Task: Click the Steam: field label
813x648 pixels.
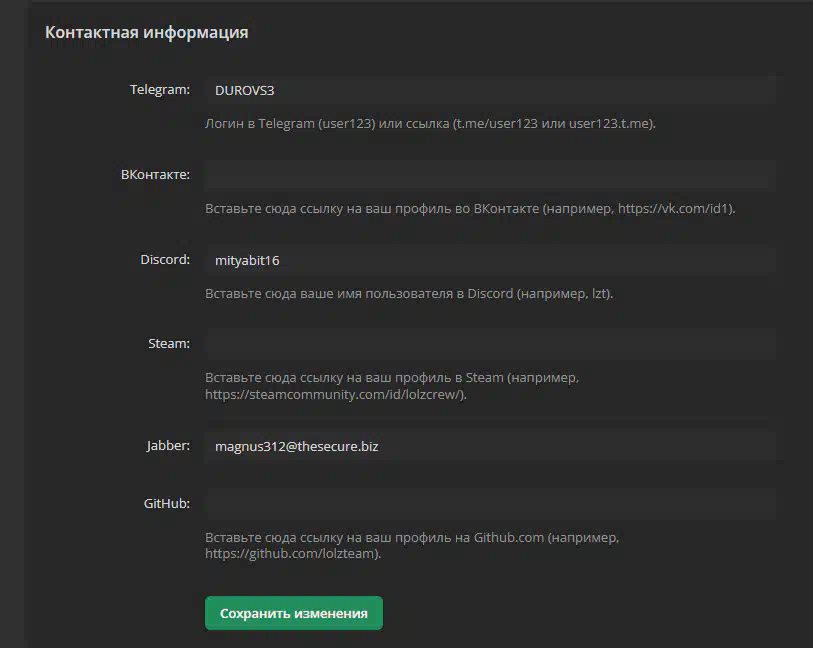Action: [x=169, y=344]
